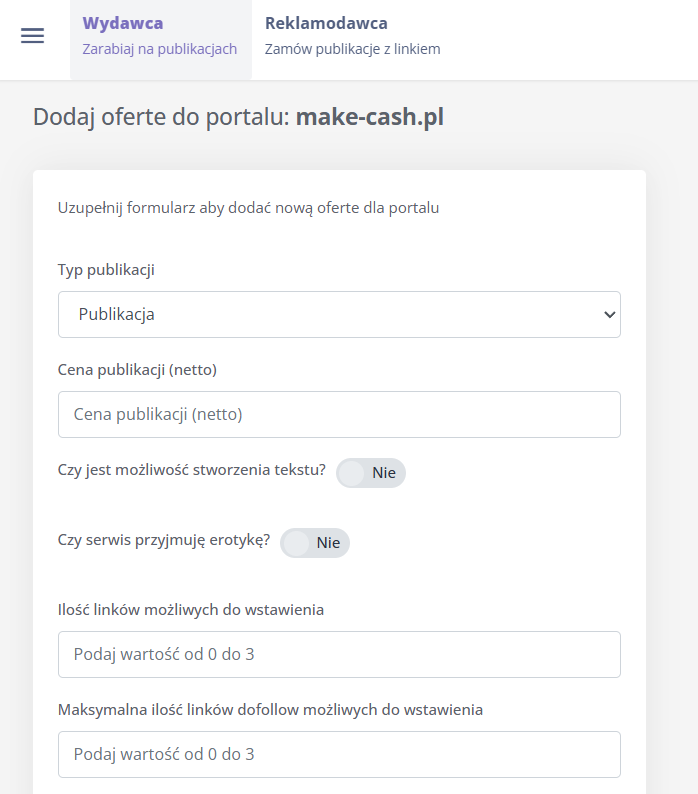
Task: Click the 'Czy serwis przyjmuję erotykę?' label
Action: point(164,540)
